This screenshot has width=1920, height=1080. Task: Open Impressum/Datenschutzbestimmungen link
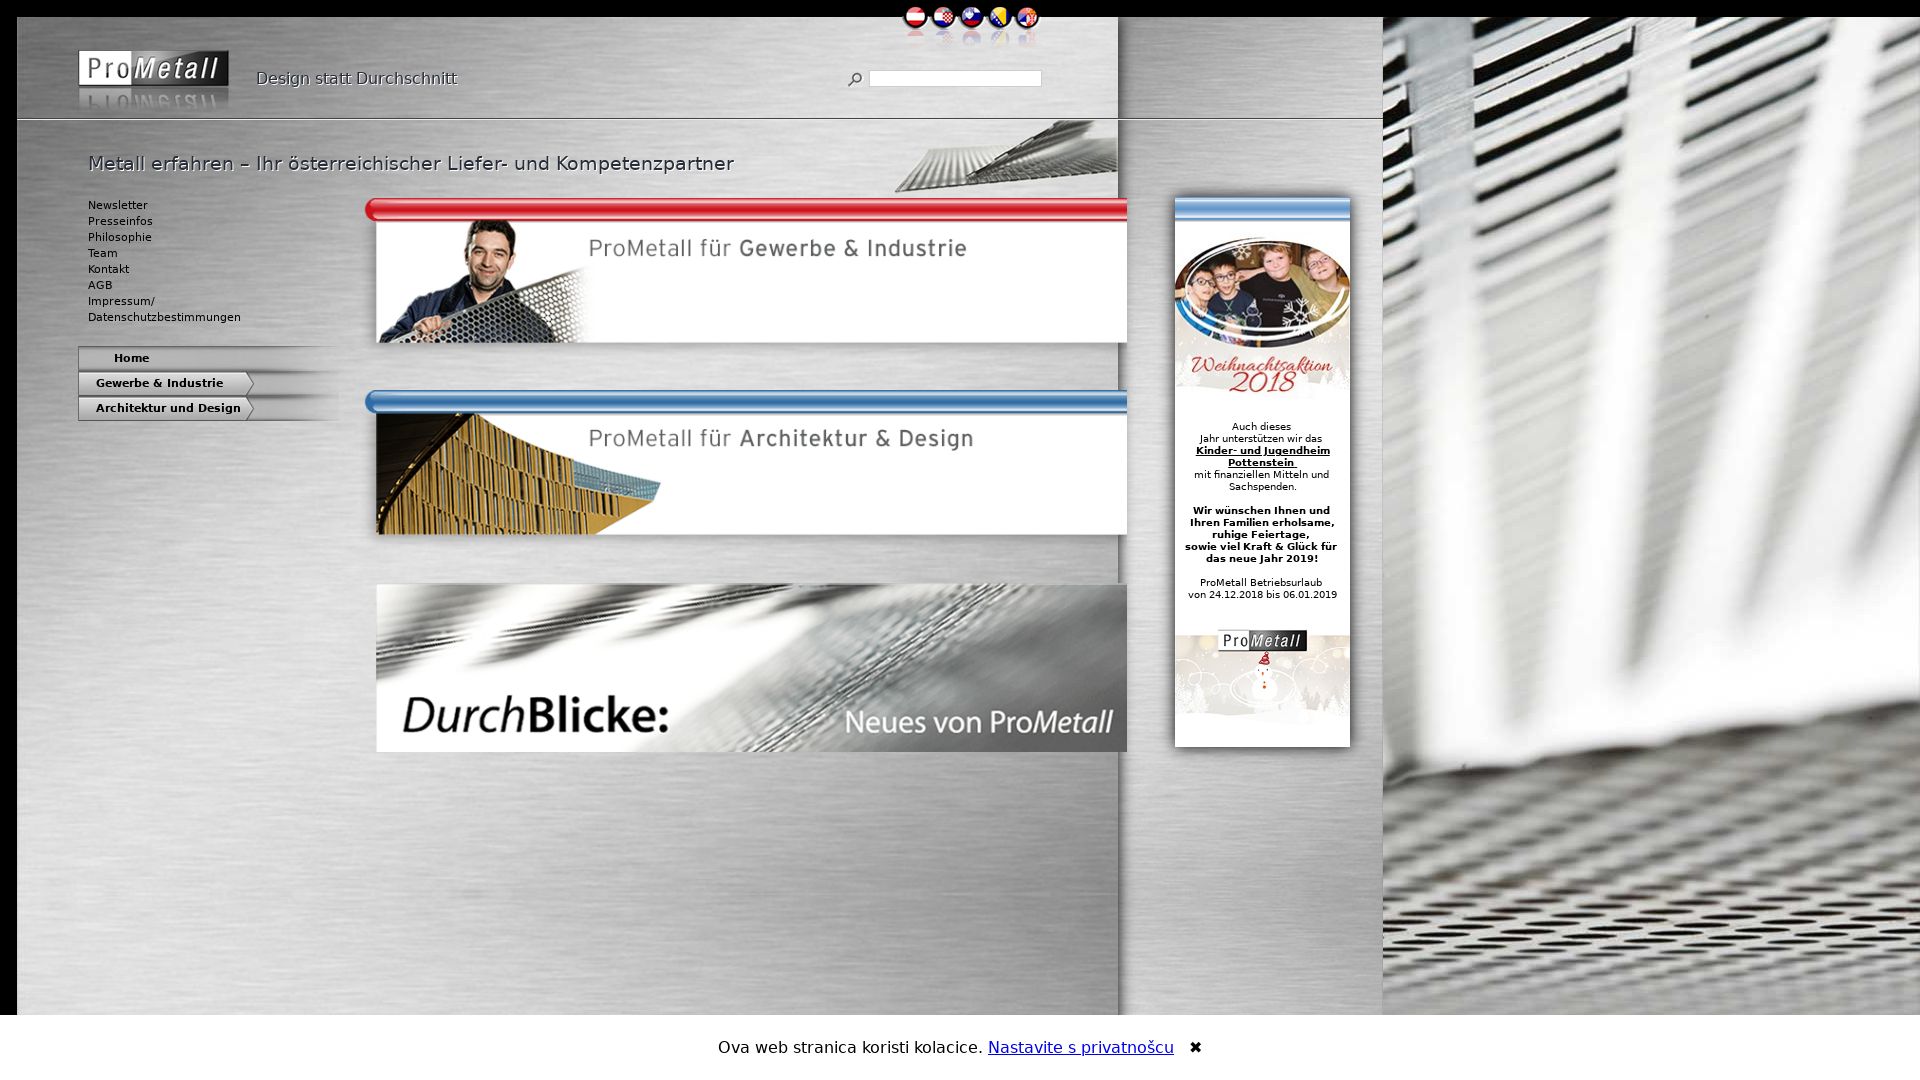[164, 309]
